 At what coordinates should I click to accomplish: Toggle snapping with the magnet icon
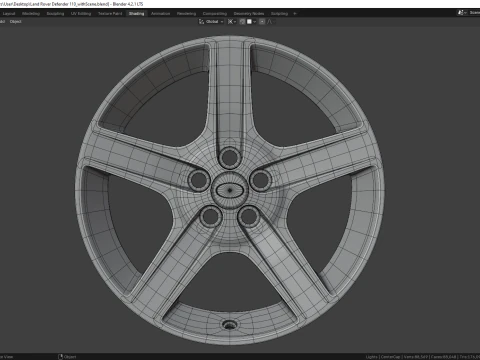click(x=242, y=22)
